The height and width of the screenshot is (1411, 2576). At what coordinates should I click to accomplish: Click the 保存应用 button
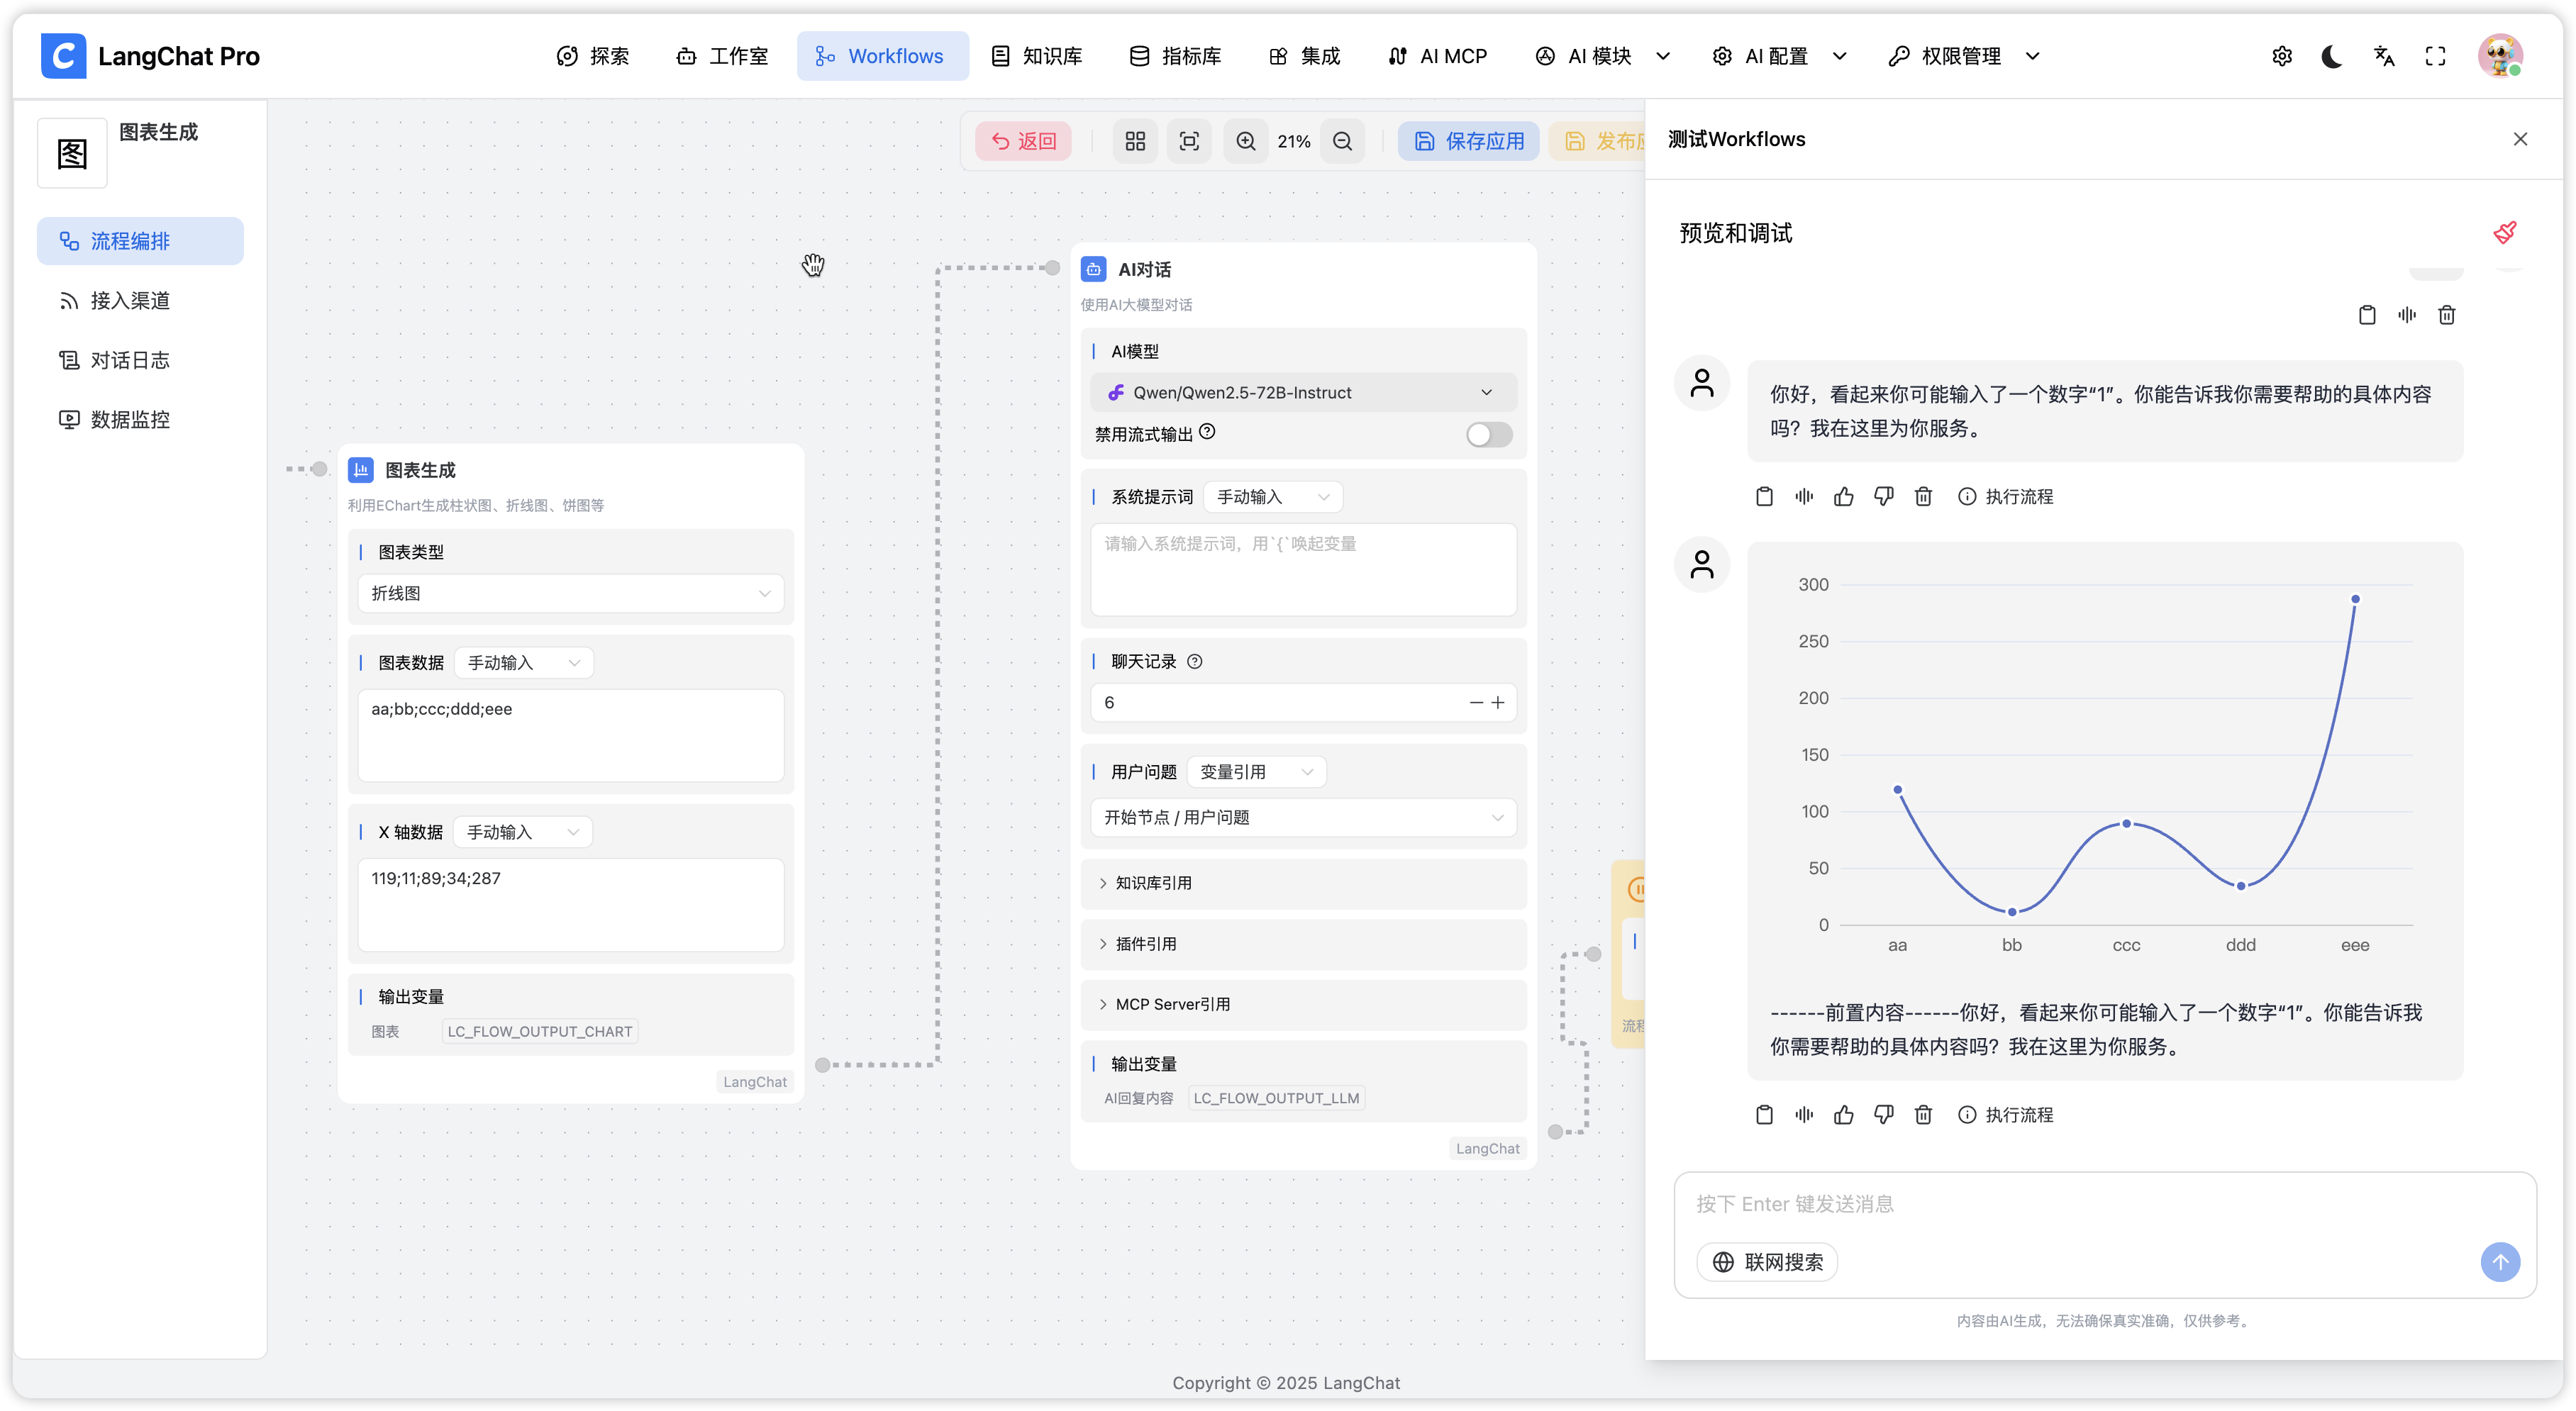[x=1468, y=141]
